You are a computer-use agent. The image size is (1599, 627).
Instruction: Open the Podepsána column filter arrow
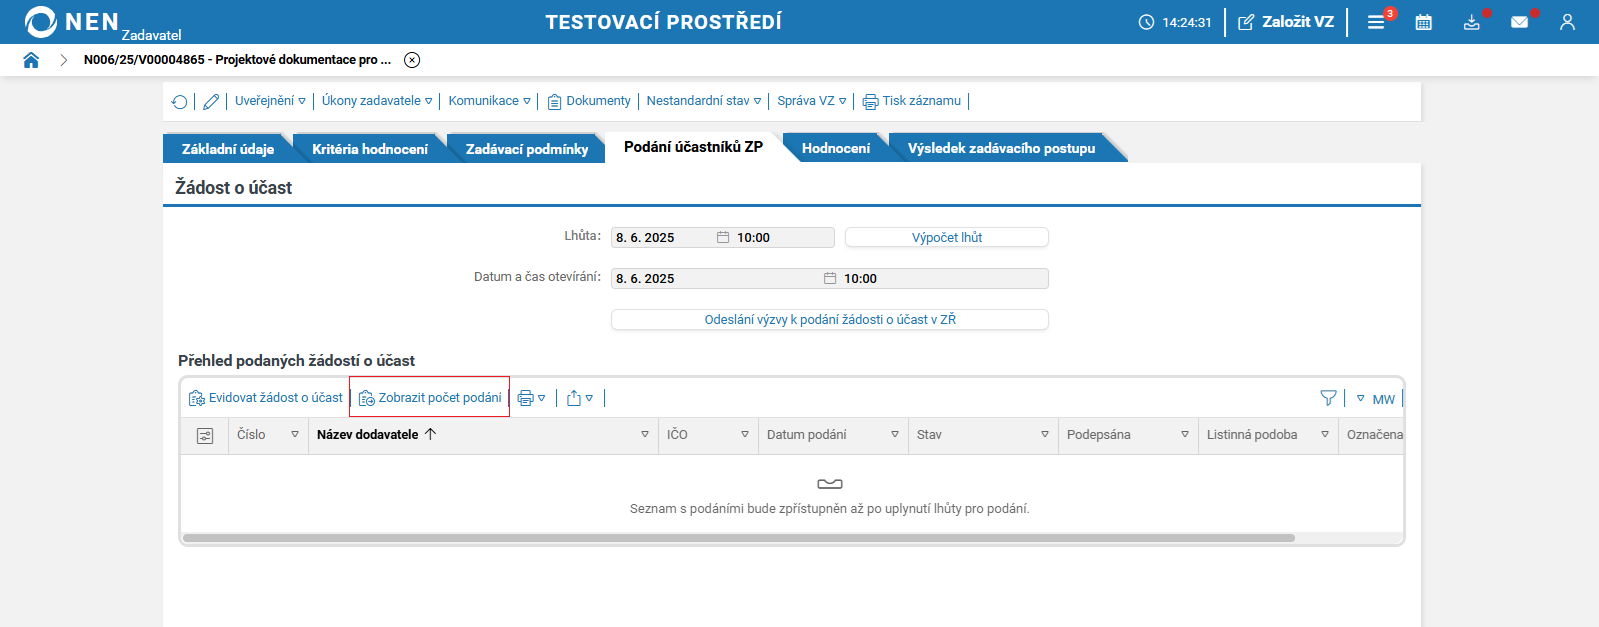(x=1185, y=434)
